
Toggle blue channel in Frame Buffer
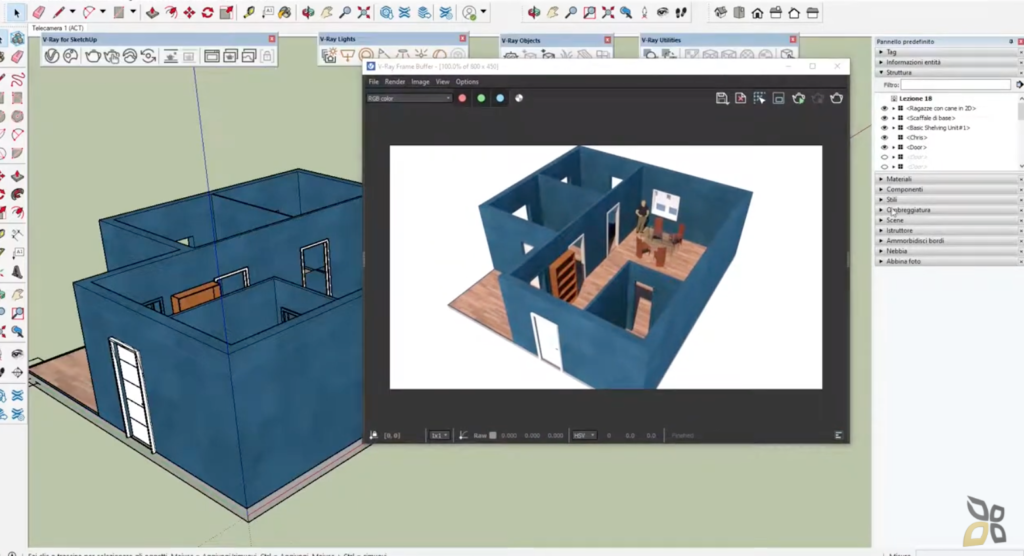[x=500, y=98]
